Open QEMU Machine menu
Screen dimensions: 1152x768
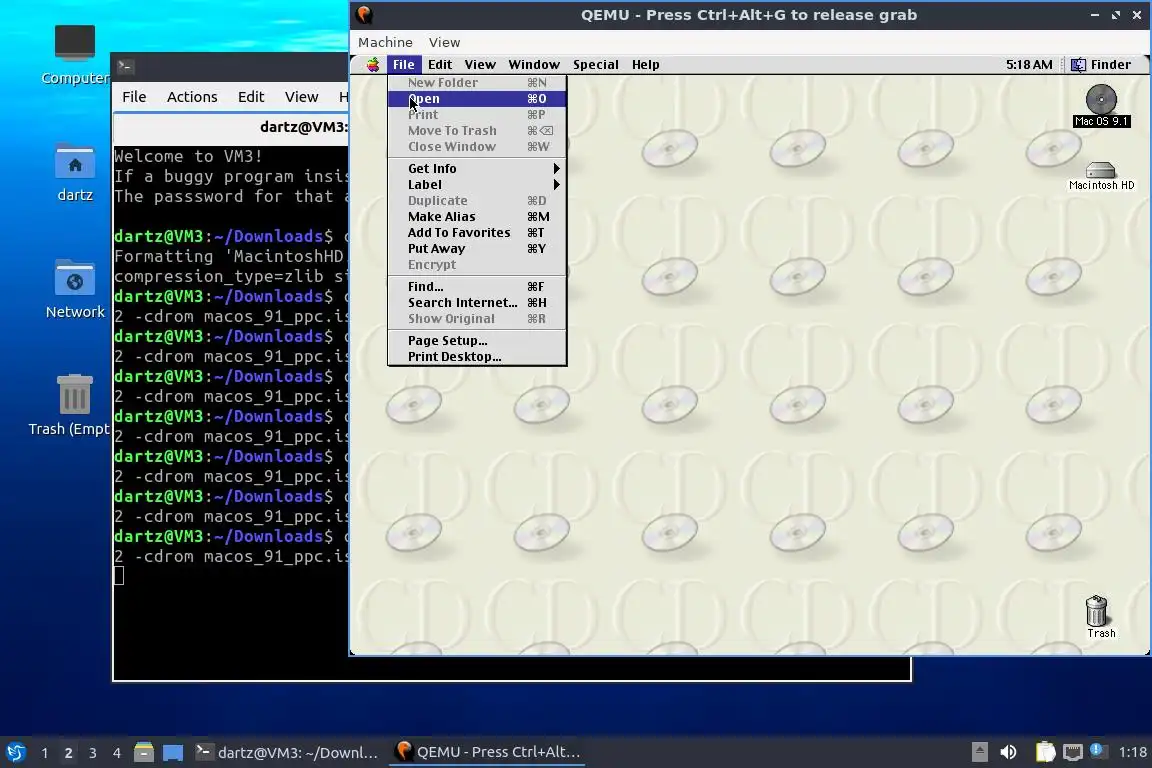click(385, 43)
